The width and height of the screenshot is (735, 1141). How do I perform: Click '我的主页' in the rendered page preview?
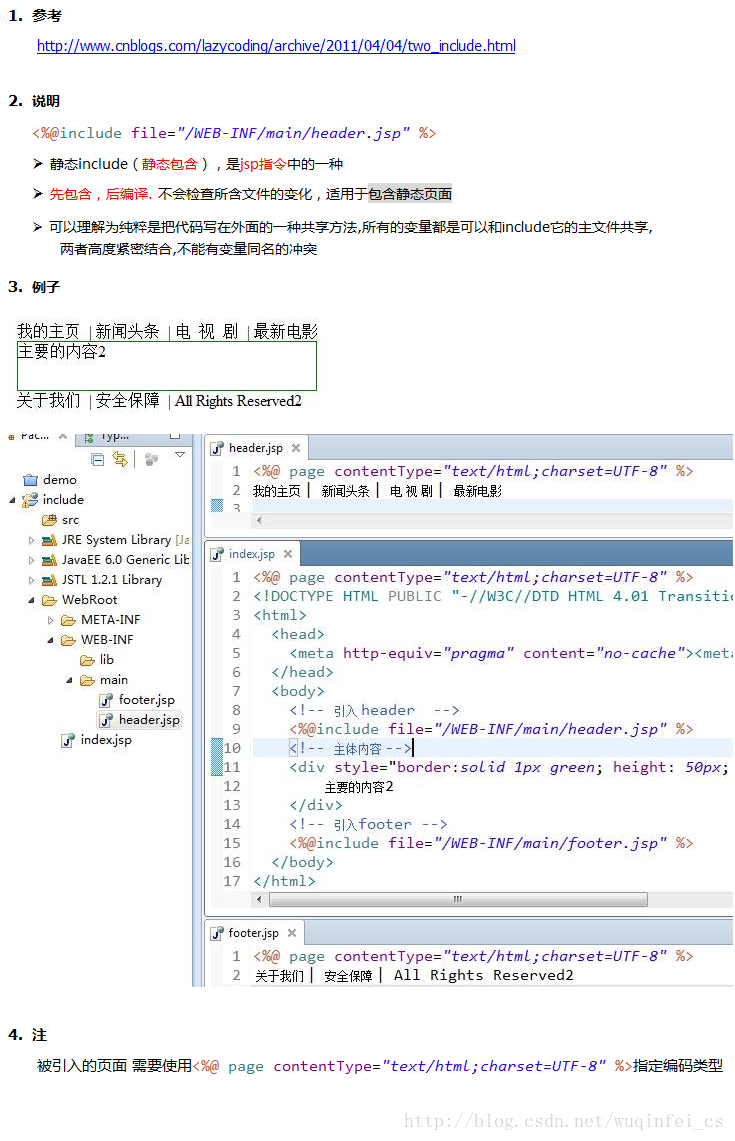[48, 332]
